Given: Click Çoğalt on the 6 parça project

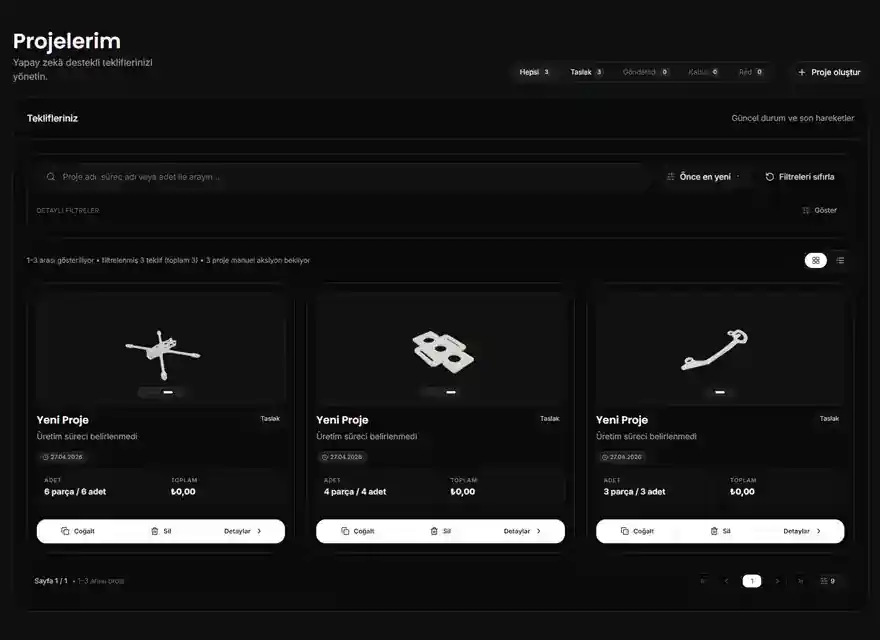Looking at the screenshot, I should (x=78, y=531).
